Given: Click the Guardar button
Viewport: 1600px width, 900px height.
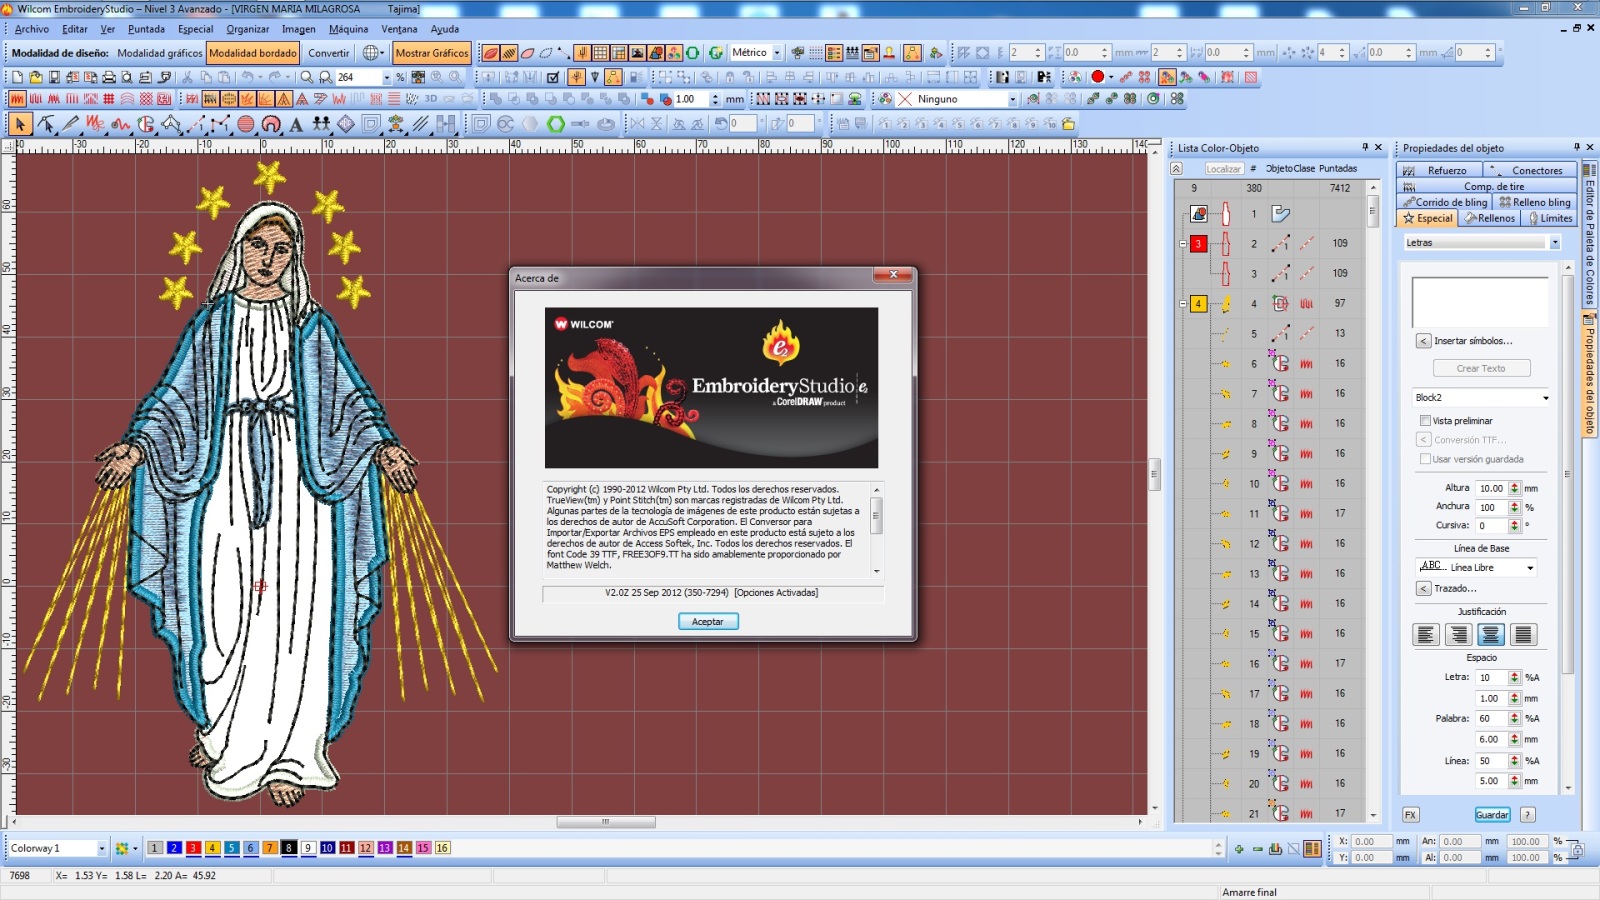Looking at the screenshot, I should pyautogui.click(x=1492, y=815).
